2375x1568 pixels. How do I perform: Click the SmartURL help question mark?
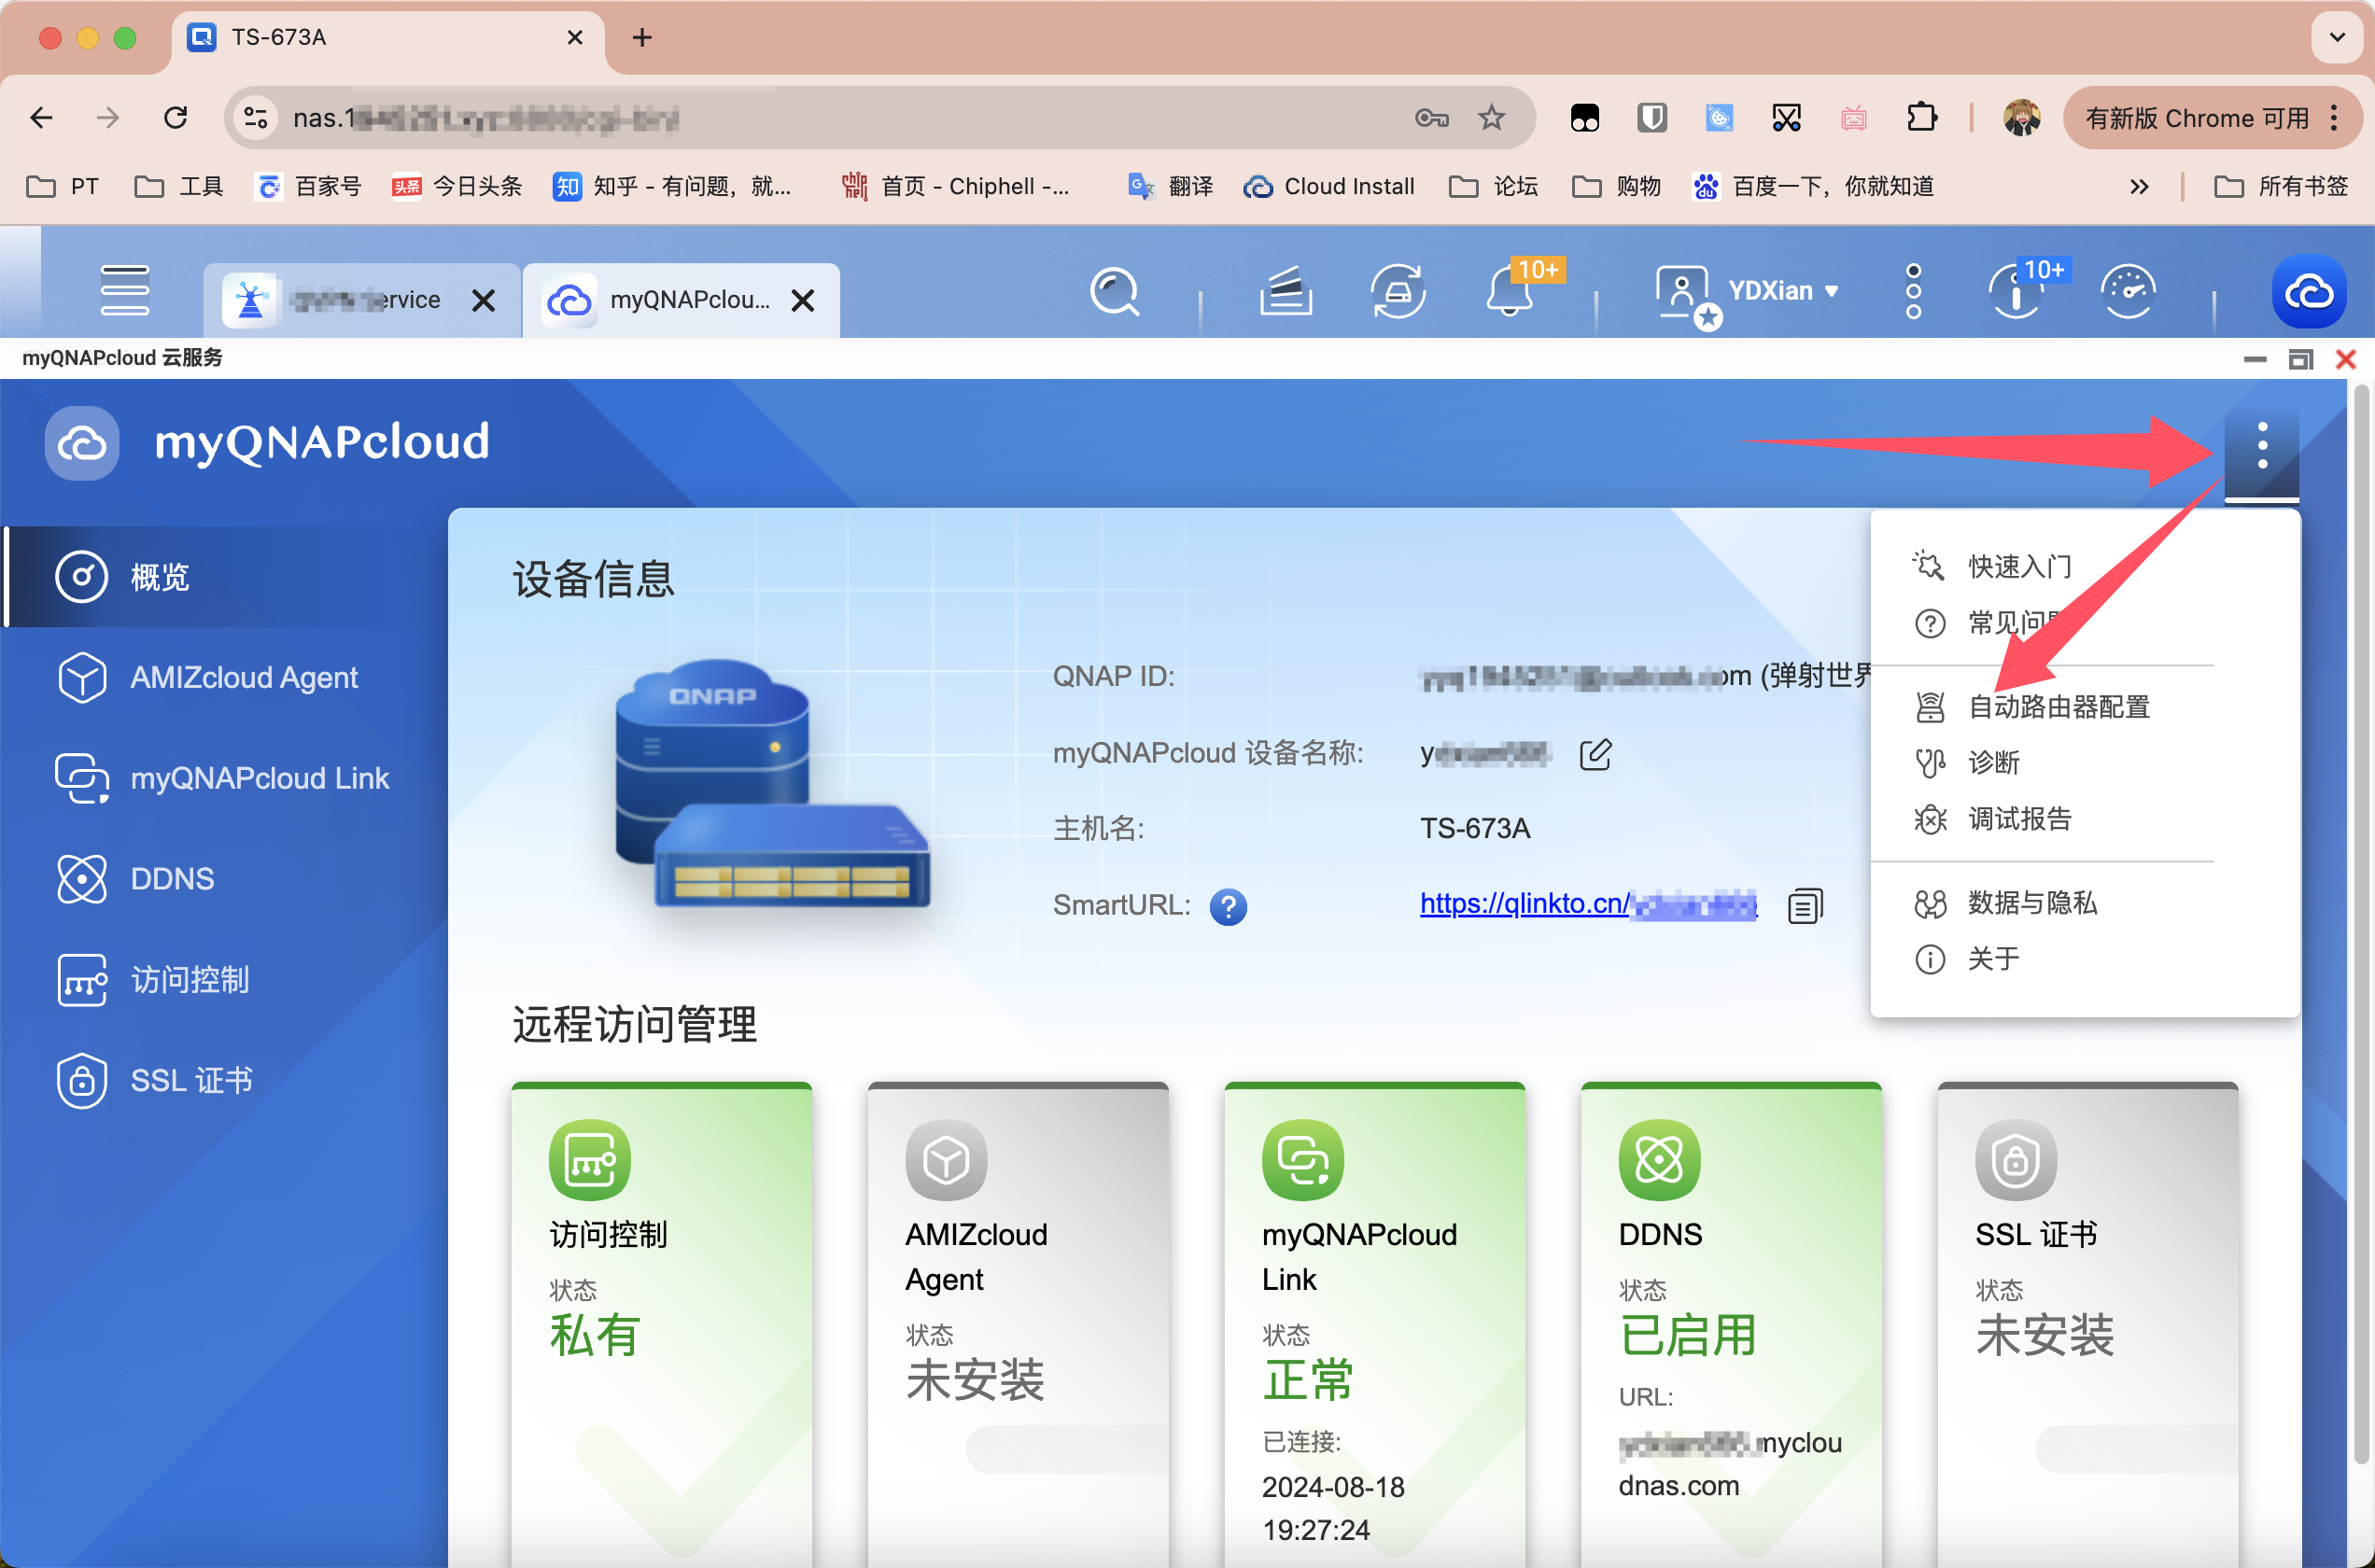click(x=1228, y=907)
